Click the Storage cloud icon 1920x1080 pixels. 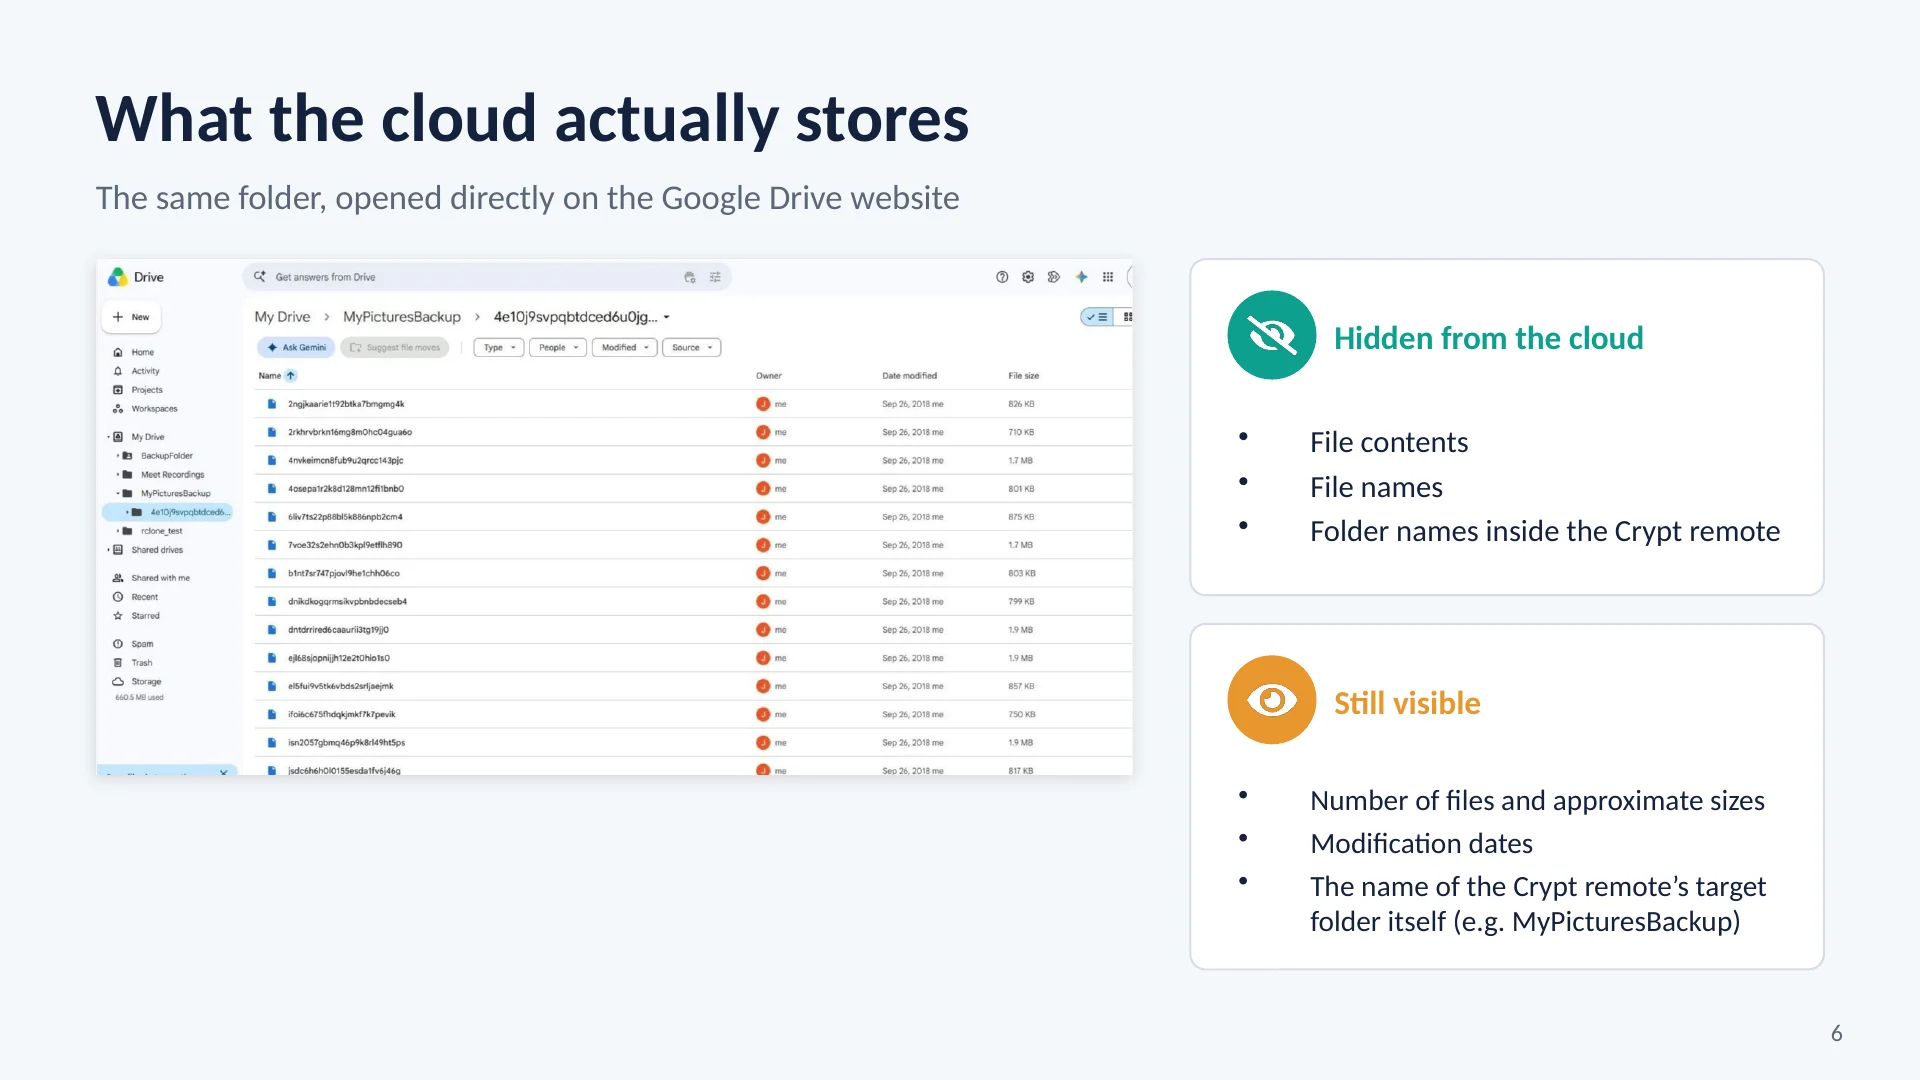click(x=118, y=682)
